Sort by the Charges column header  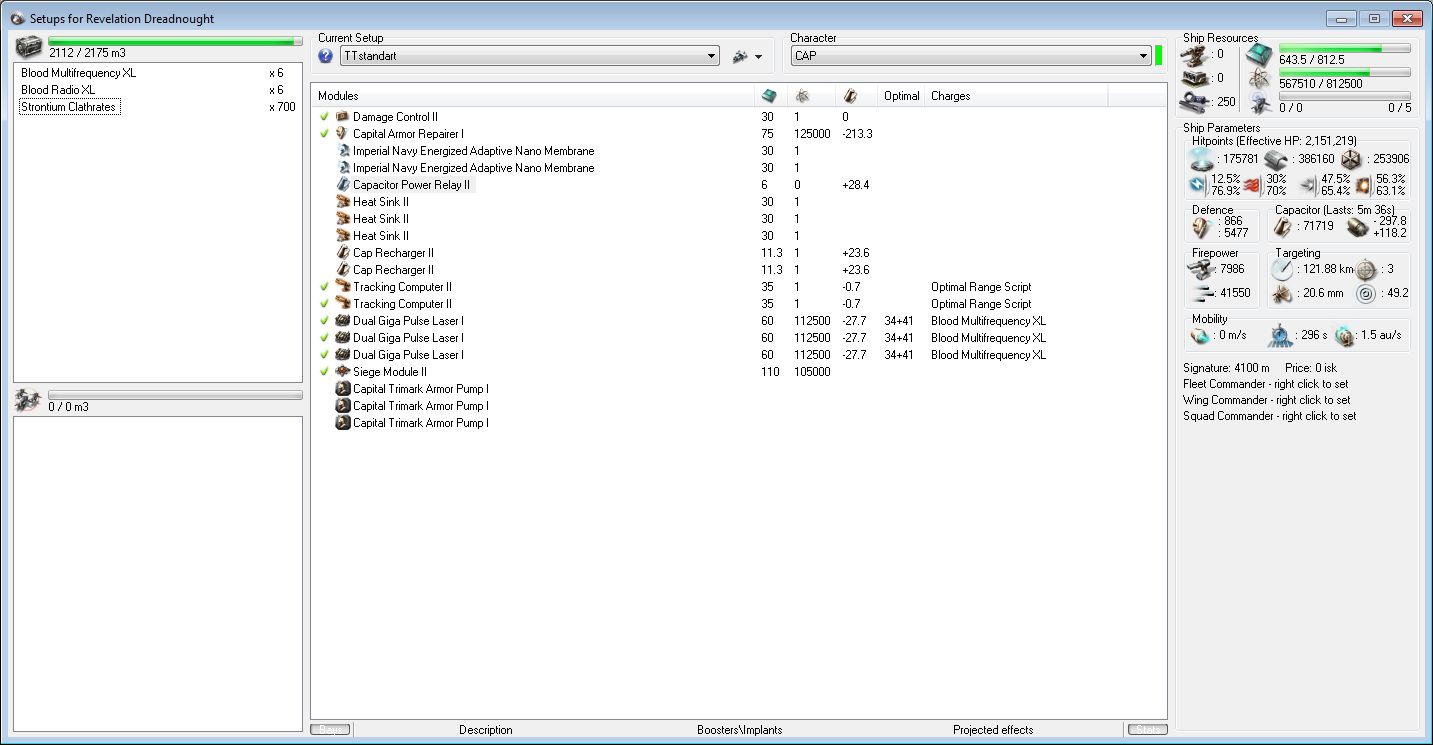pyautogui.click(x=1016, y=96)
